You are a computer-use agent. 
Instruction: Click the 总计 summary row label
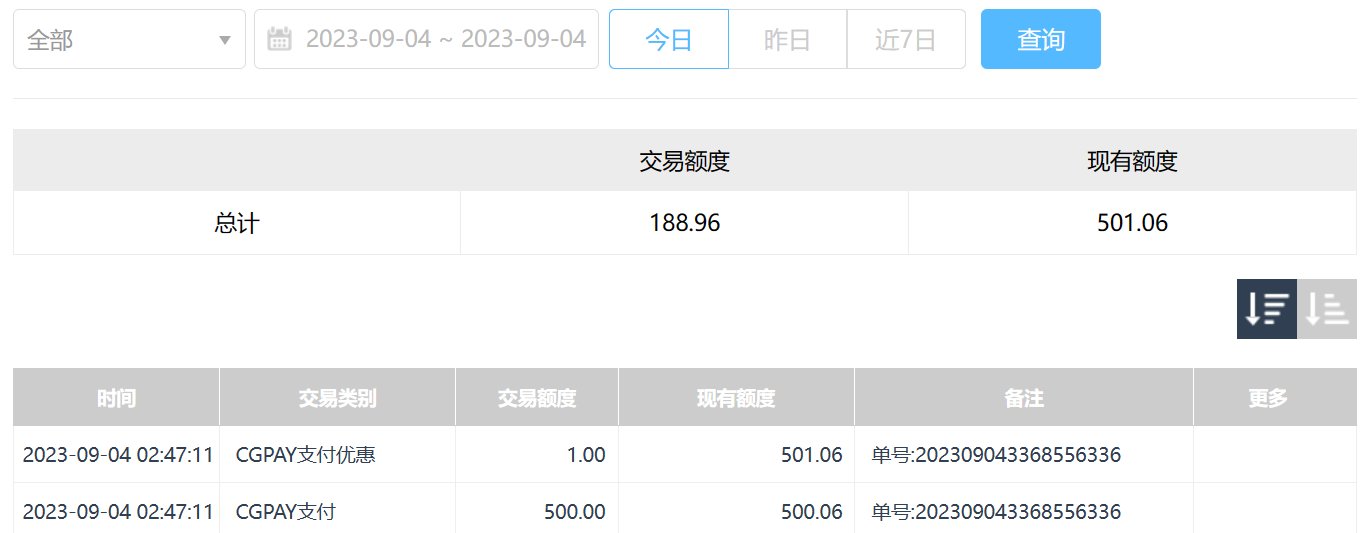coord(236,223)
